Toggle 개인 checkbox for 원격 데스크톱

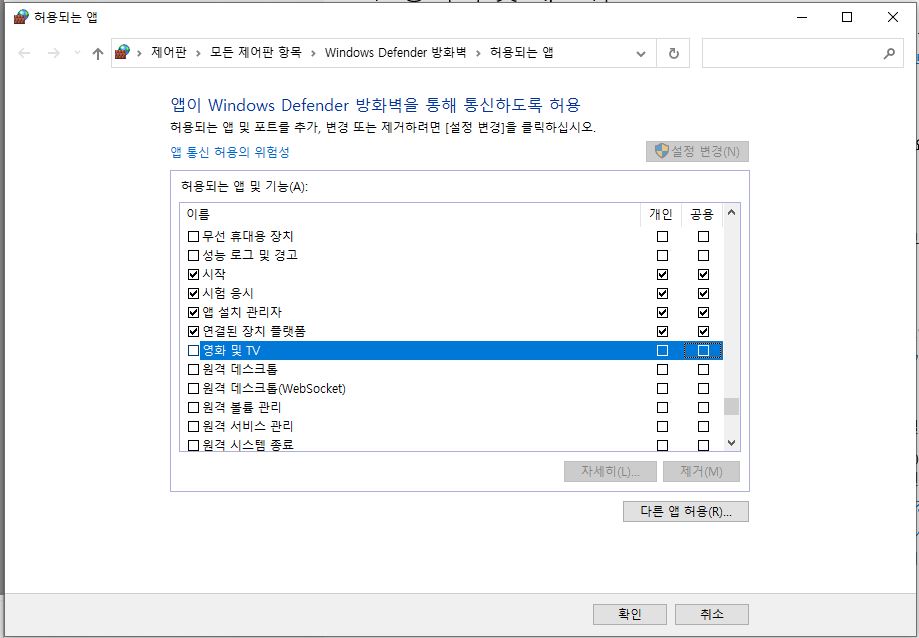(x=662, y=370)
